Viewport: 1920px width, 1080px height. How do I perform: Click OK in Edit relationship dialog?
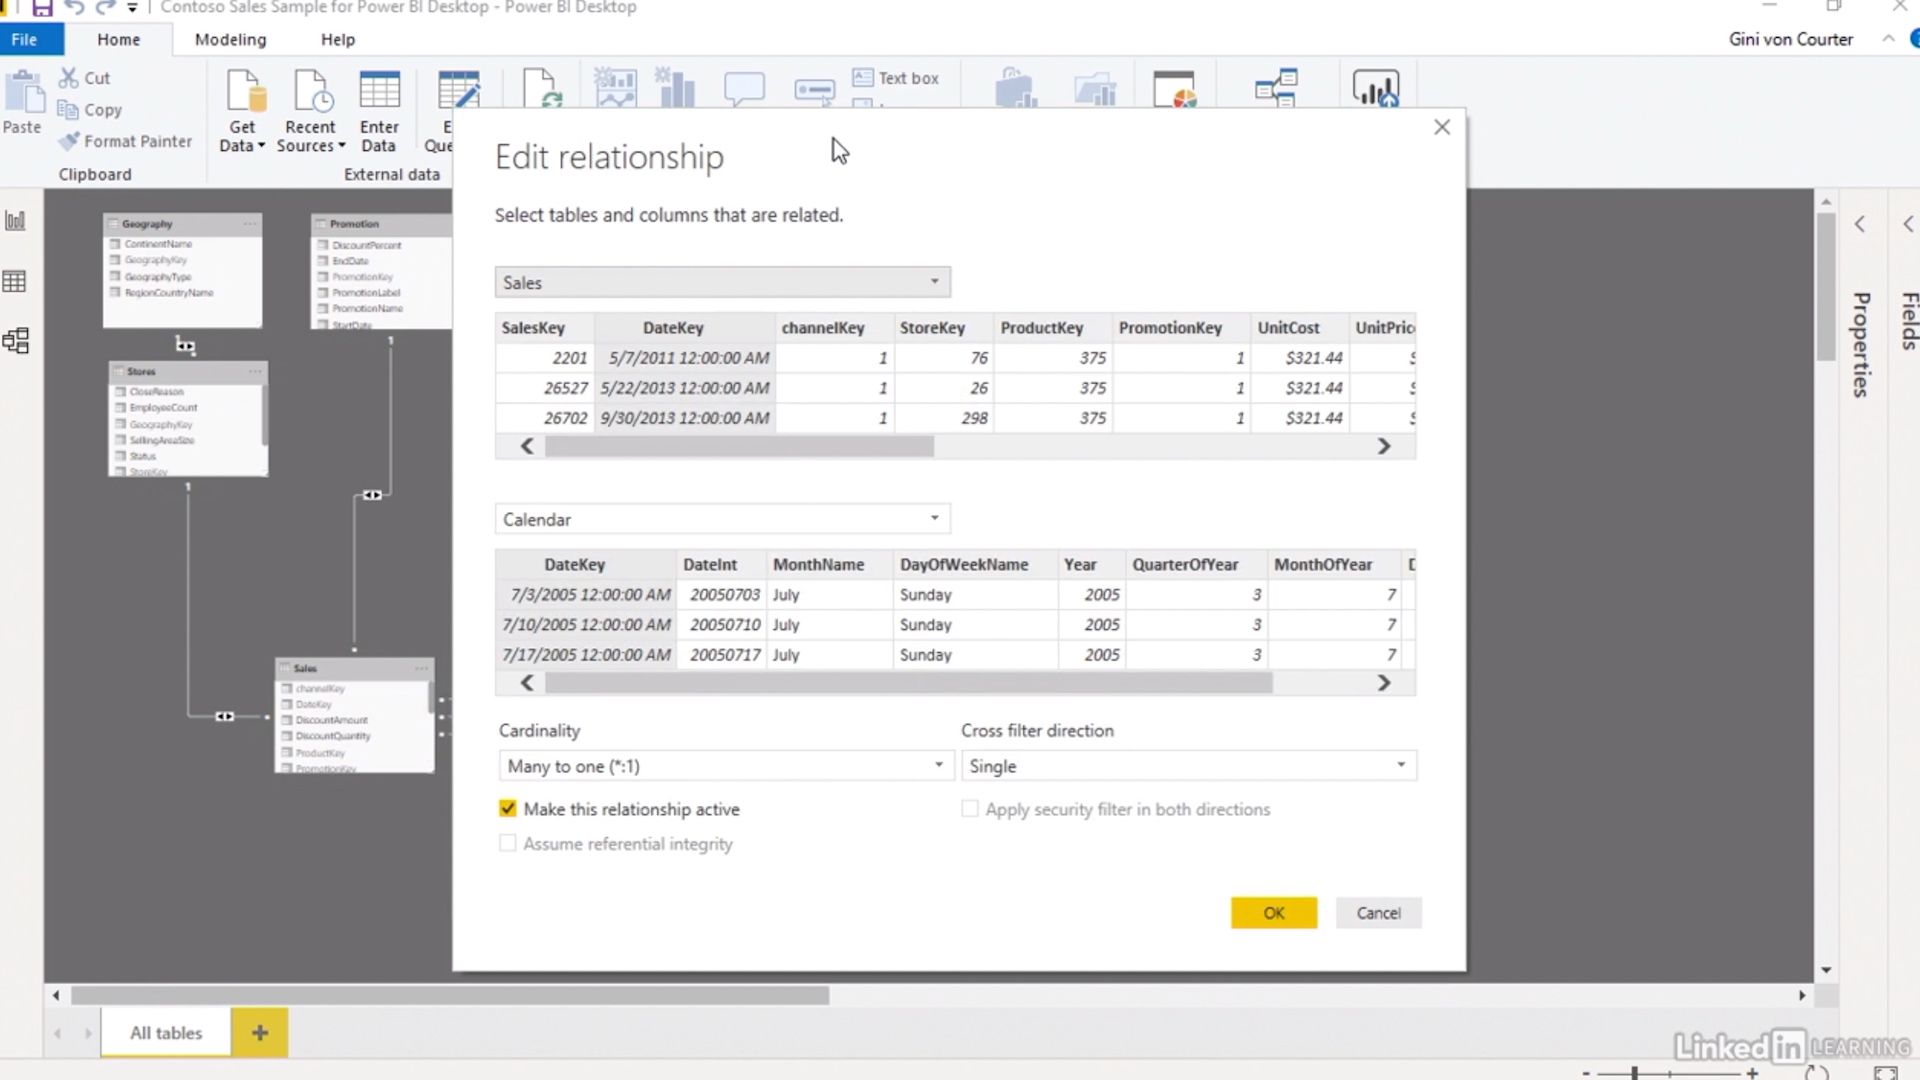1274,912
